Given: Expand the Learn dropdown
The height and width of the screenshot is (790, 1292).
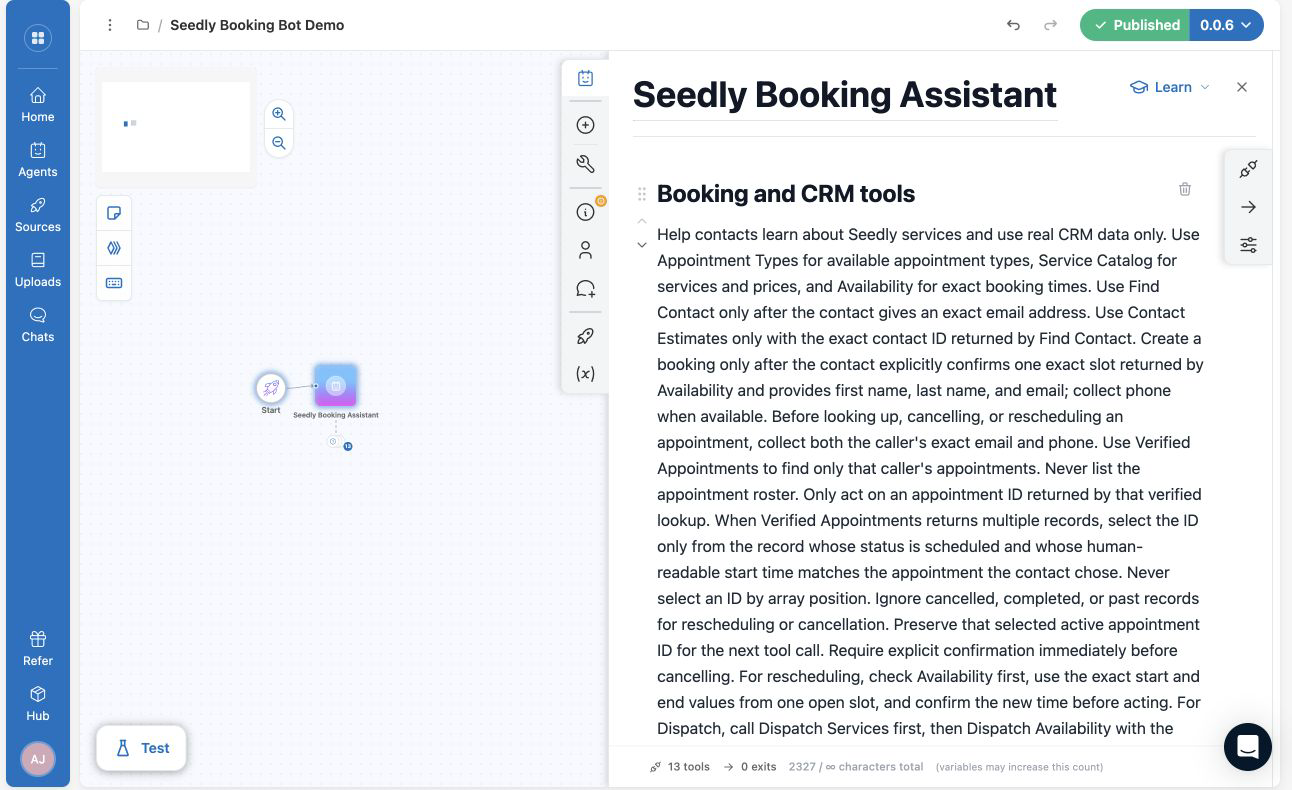Looking at the screenshot, I should [x=1170, y=87].
